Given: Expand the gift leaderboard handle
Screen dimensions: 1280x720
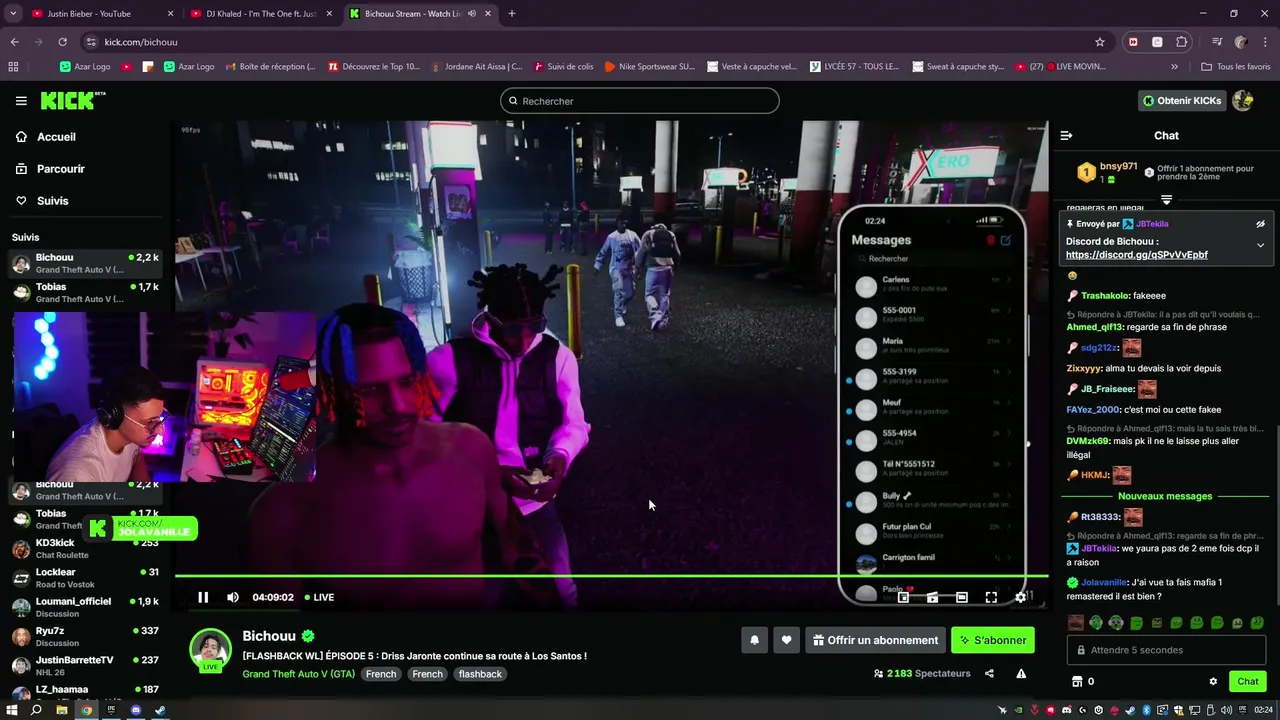Looking at the screenshot, I should pos(1166,200).
